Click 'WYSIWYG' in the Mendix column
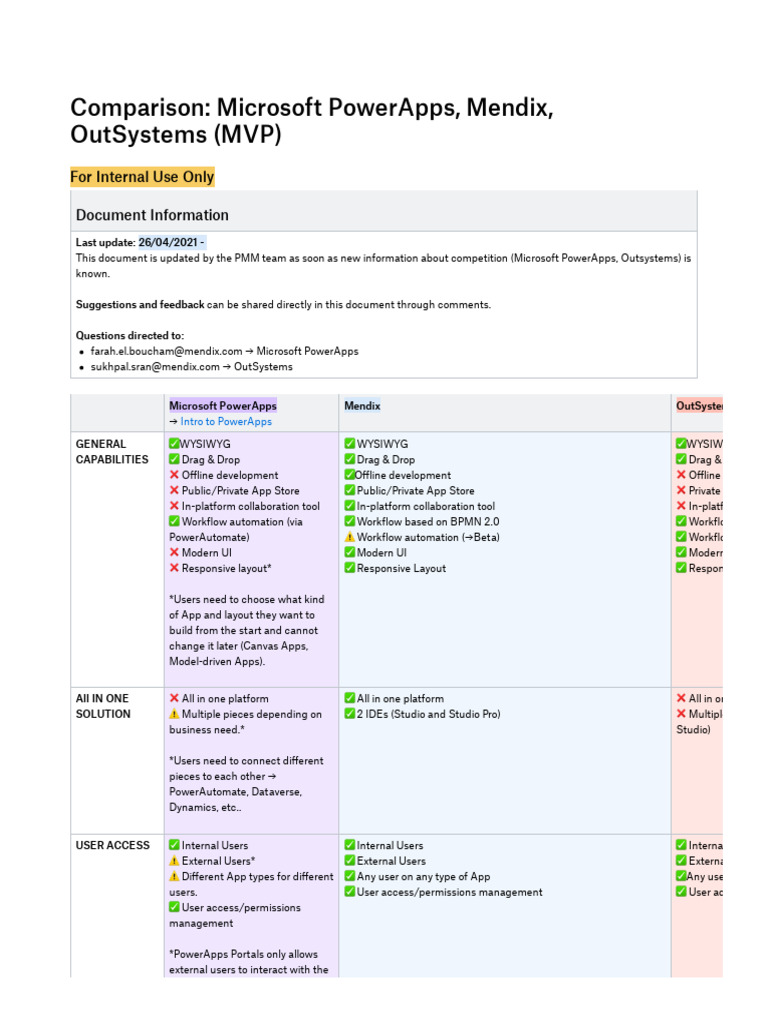Screen dimensions: 768x1024 [382, 444]
